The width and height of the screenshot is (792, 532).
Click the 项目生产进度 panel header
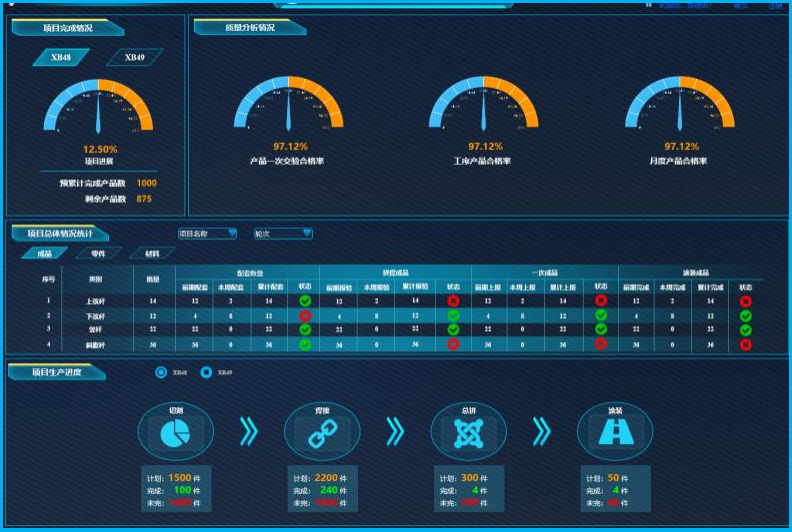57,372
